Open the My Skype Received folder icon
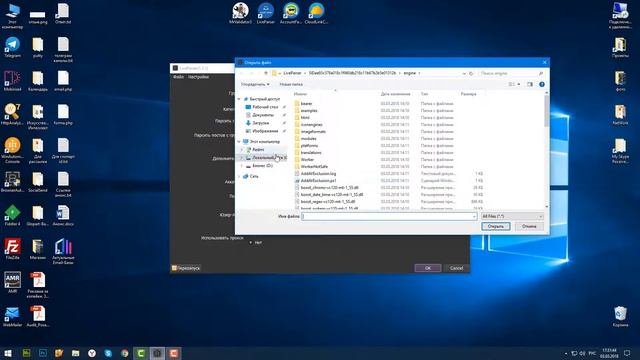 (x=620, y=151)
